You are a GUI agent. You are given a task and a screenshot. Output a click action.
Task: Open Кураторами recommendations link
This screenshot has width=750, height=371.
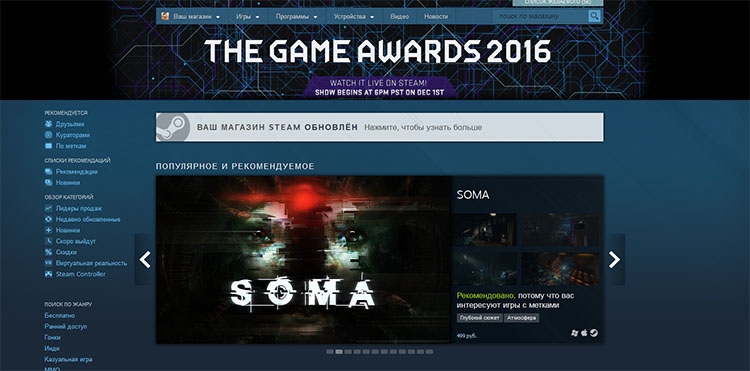coord(73,135)
